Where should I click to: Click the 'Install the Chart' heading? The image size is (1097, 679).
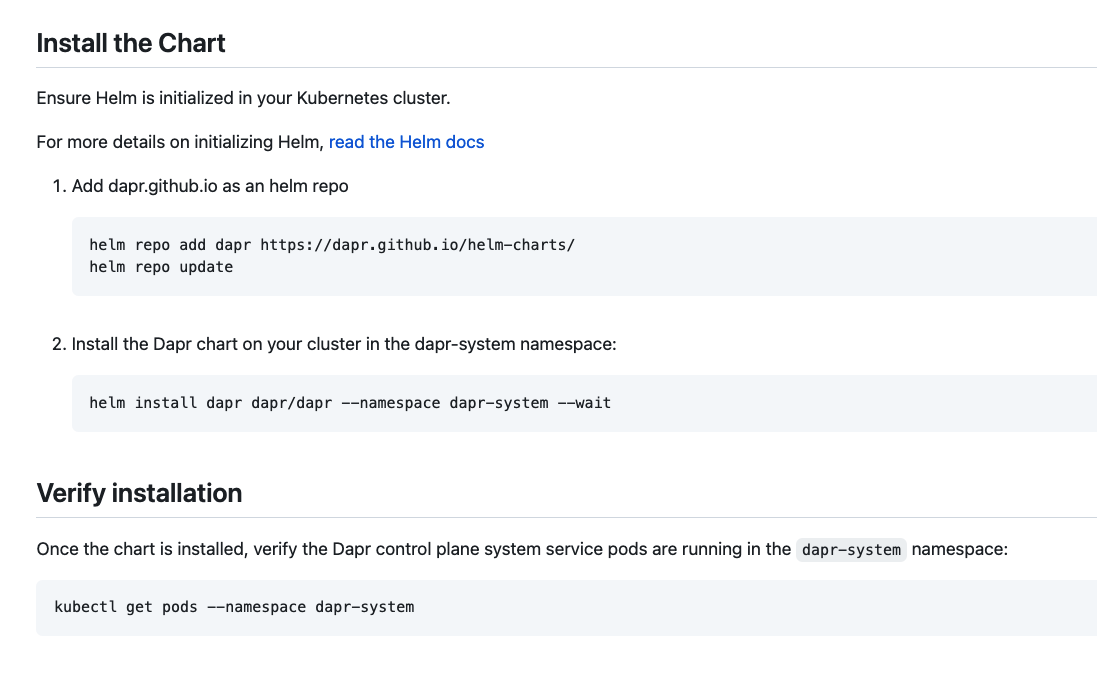coord(131,43)
